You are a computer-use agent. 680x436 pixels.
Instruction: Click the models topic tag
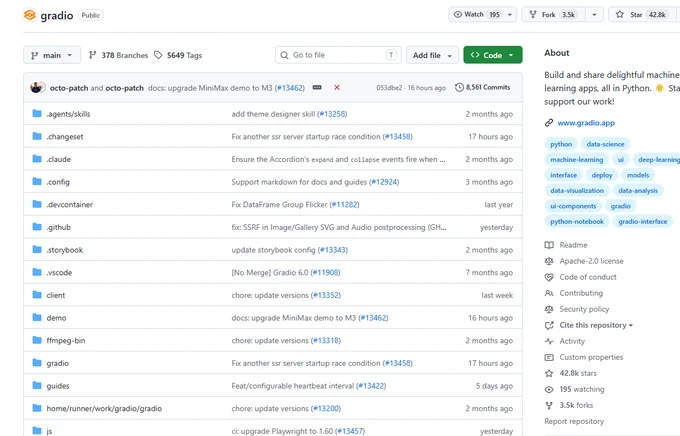pyautogui.click(x=638, y=175)
